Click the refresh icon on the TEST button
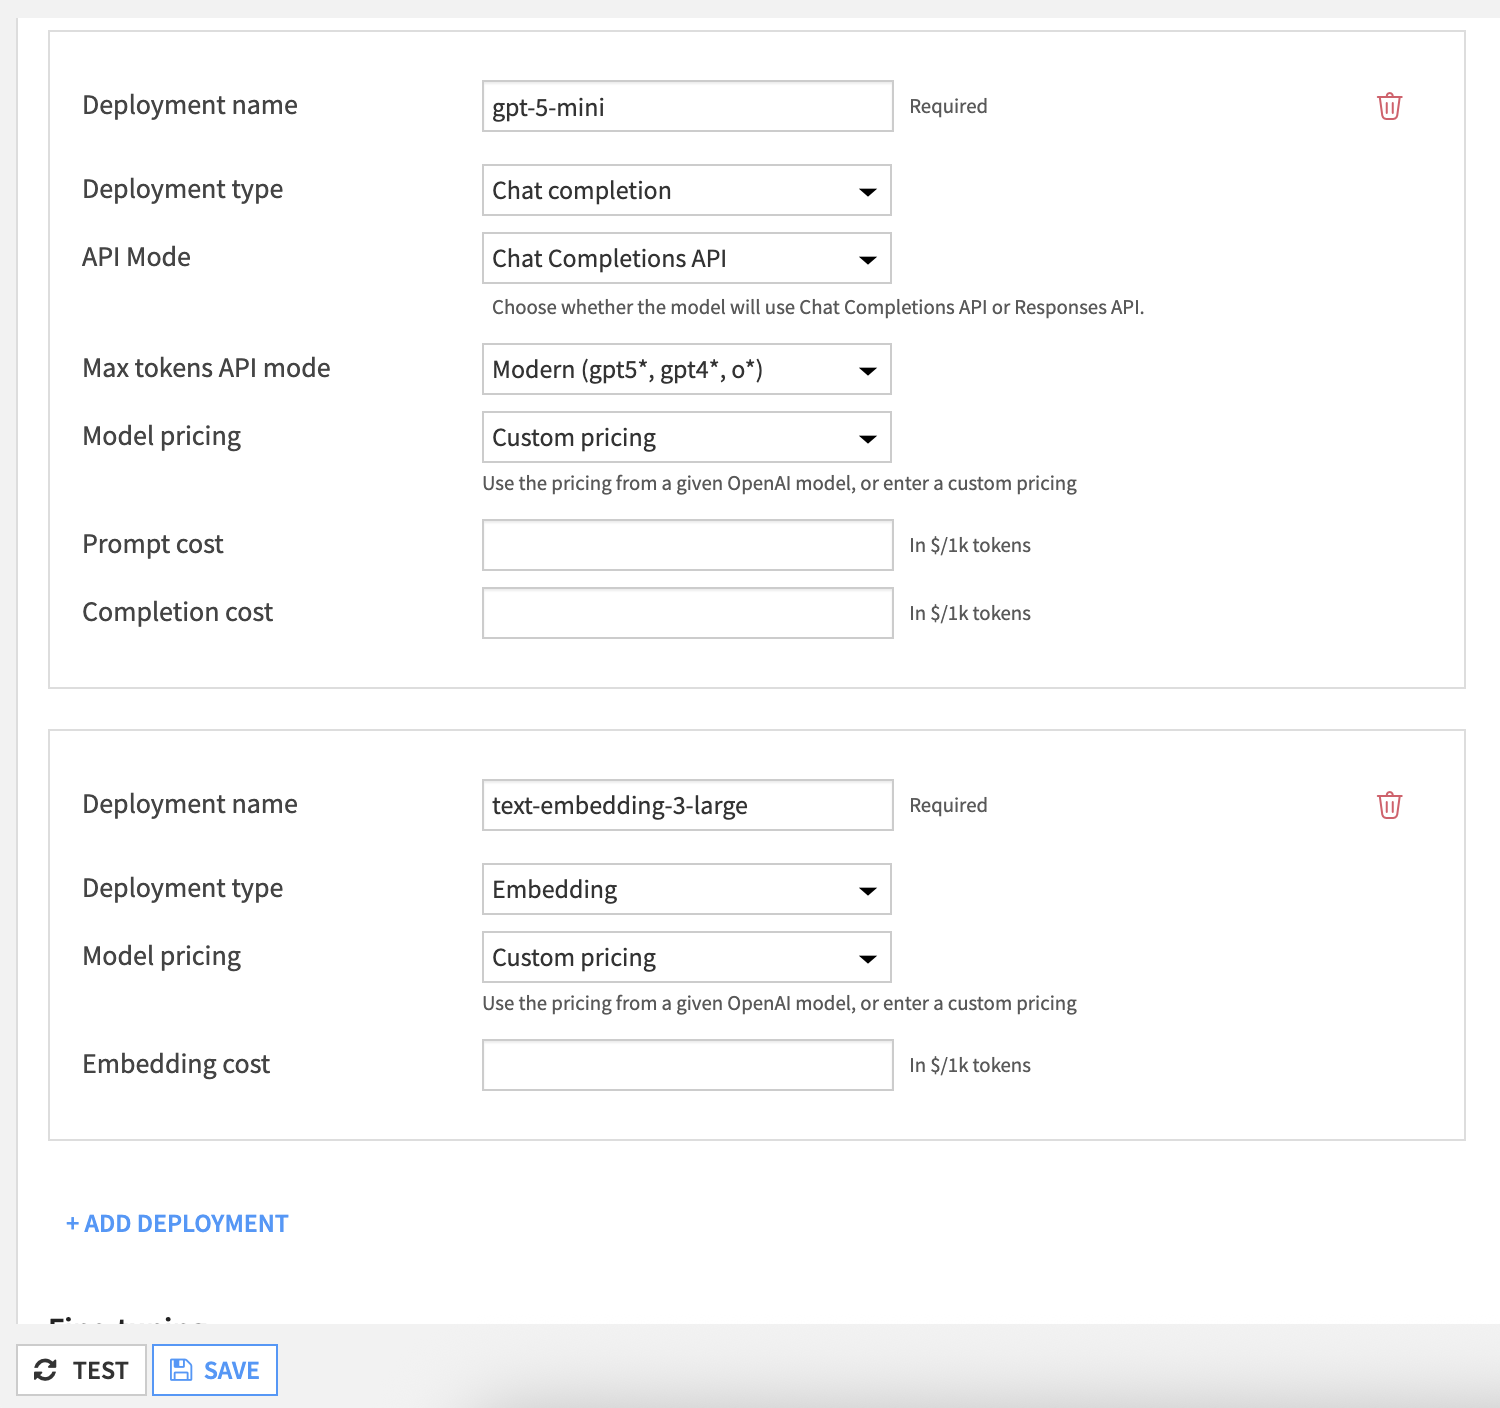Viewport: 1500px width, 1408px height. [45, 1370]
